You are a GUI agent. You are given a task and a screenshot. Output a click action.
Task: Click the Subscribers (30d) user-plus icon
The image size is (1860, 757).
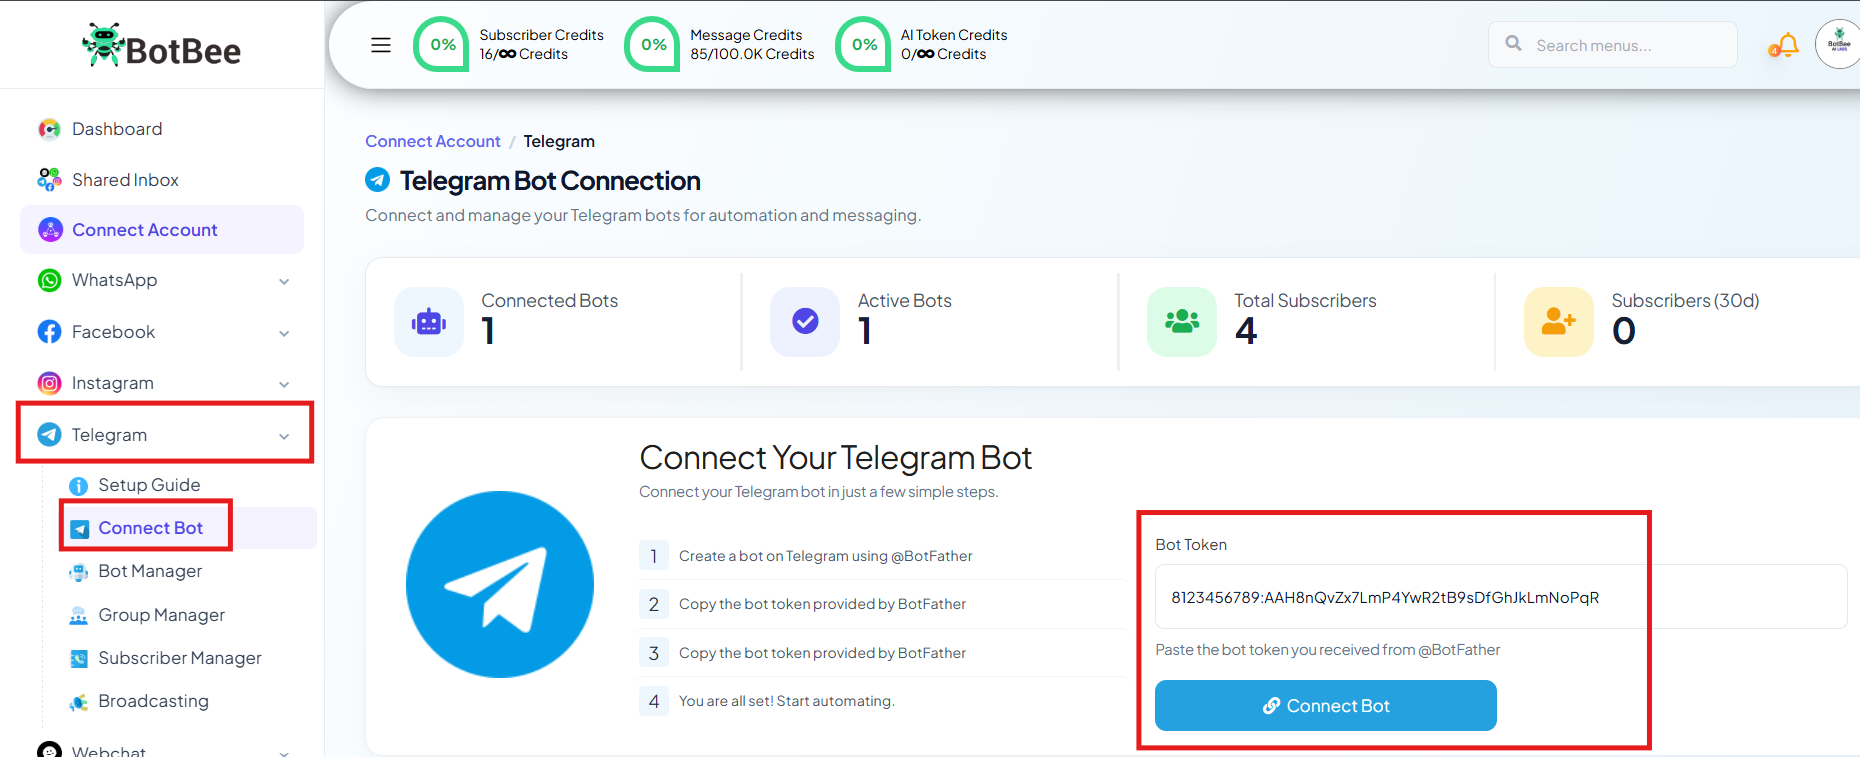[x=1559, y=322]
